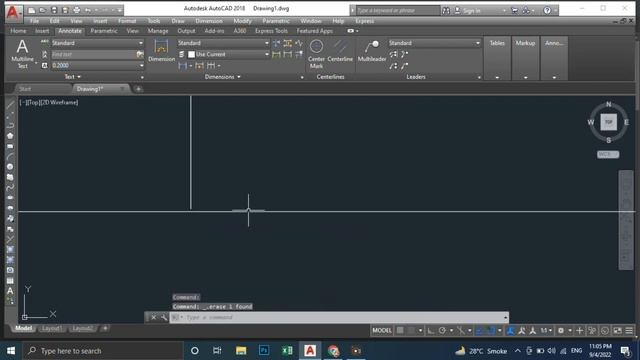Viewport: 640px width, 360px height.
Task: Open the text style Standard dropdown
Action: pos(97,43)
